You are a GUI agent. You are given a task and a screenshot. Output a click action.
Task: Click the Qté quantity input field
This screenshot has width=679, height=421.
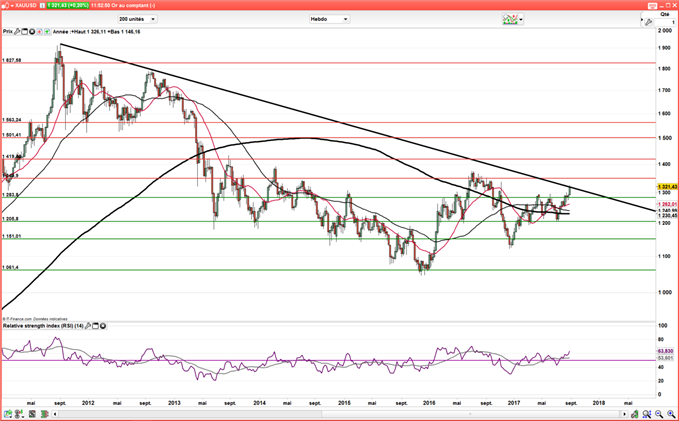coord(665,22)
